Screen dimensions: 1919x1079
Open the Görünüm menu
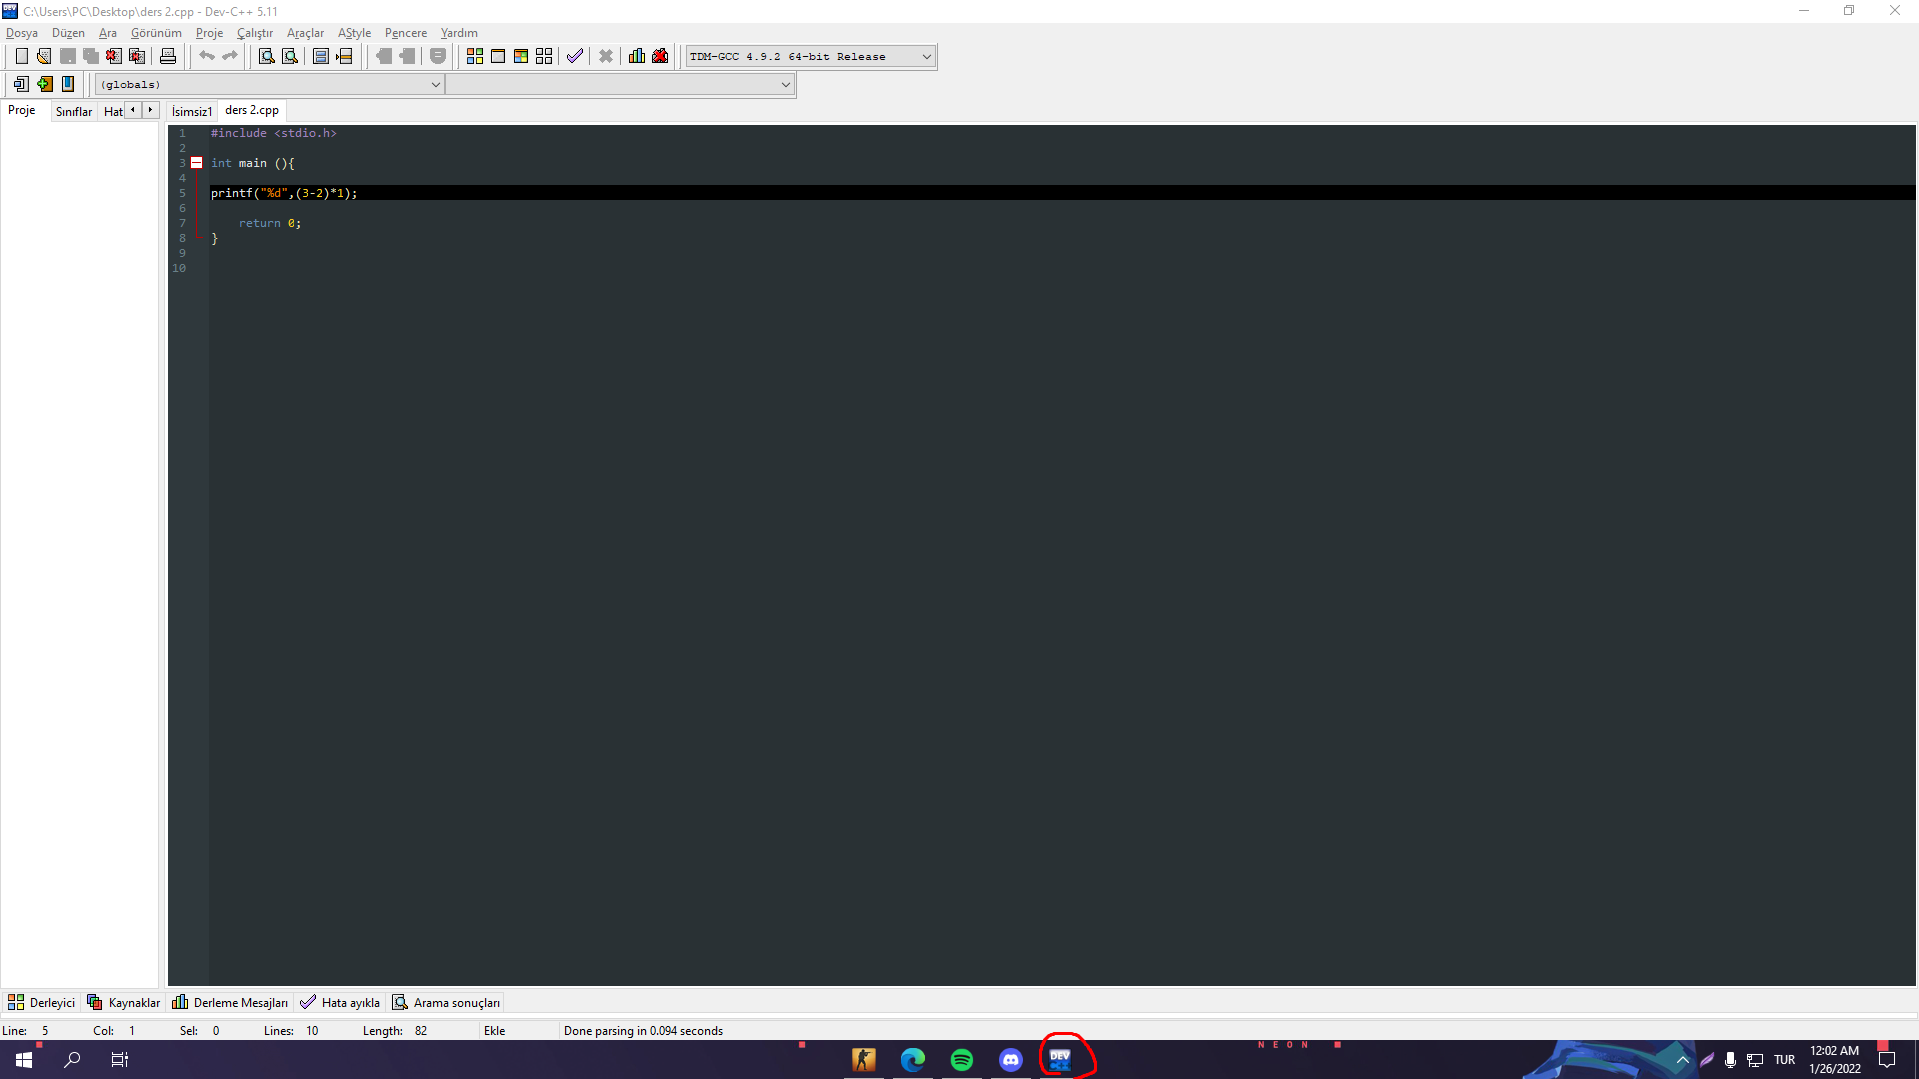(156, 33)
